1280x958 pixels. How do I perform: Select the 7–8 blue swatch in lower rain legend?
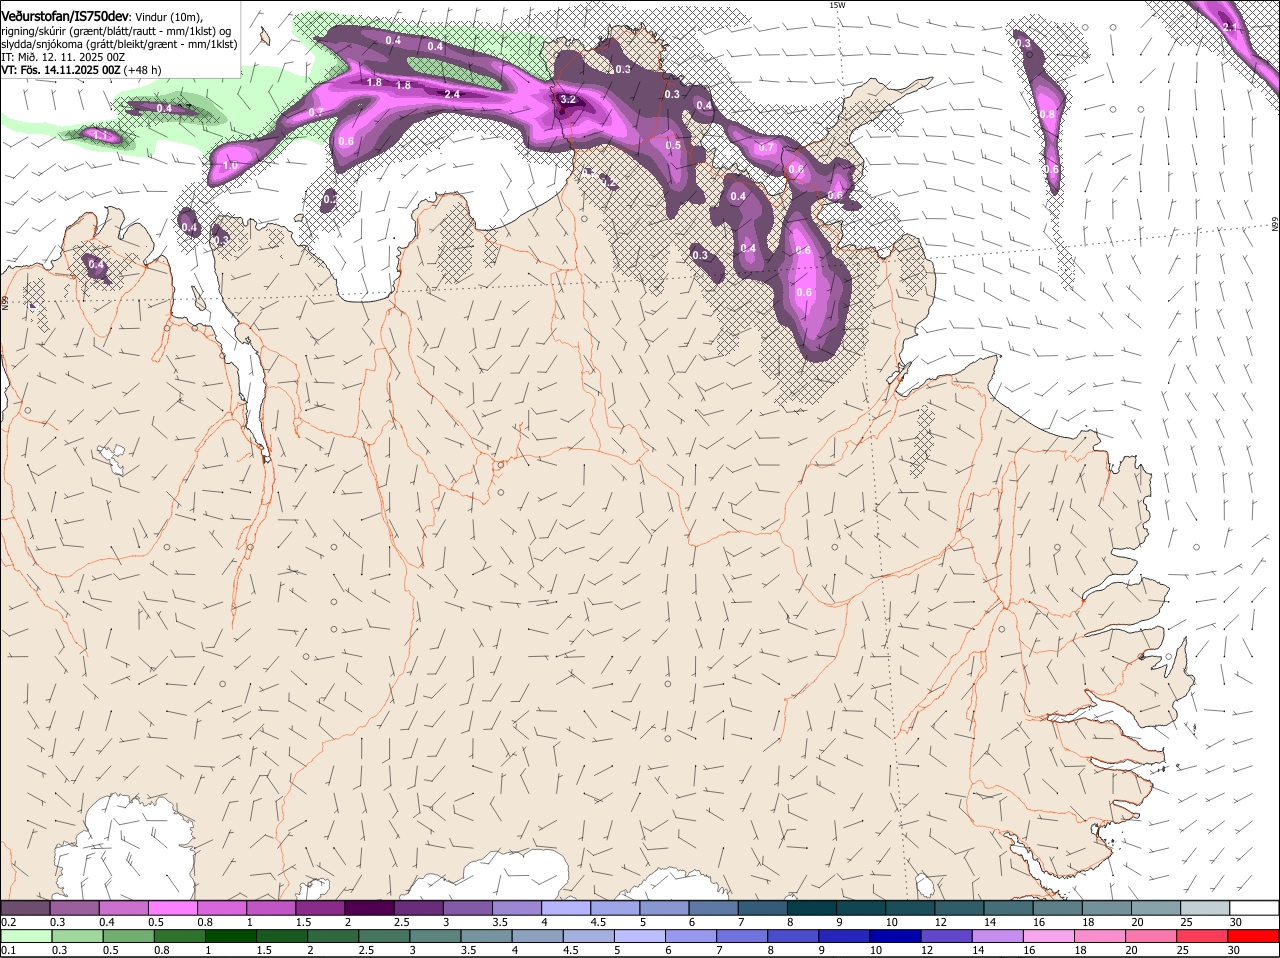tap(742, 936)
